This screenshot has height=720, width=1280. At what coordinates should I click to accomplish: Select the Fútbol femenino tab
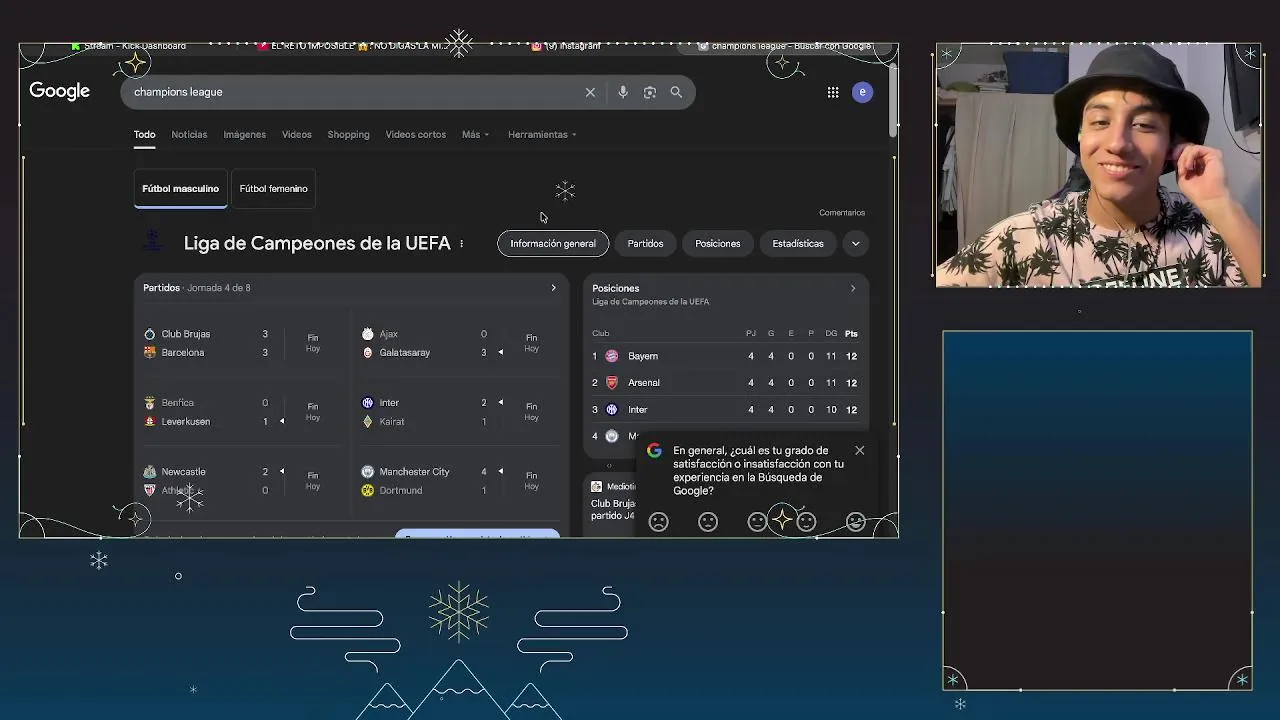[274, 188]
